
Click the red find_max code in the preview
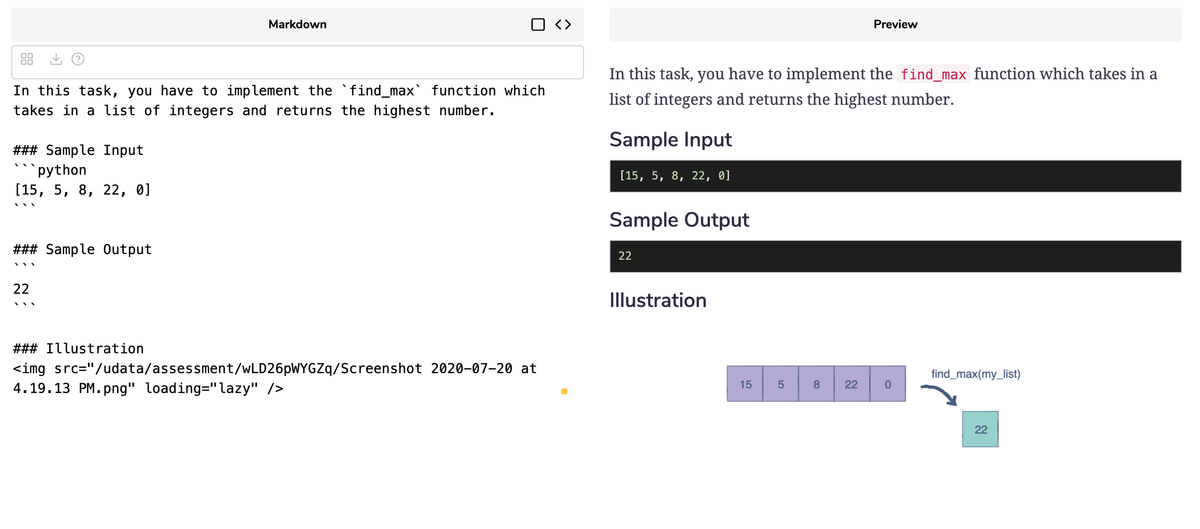933,74
